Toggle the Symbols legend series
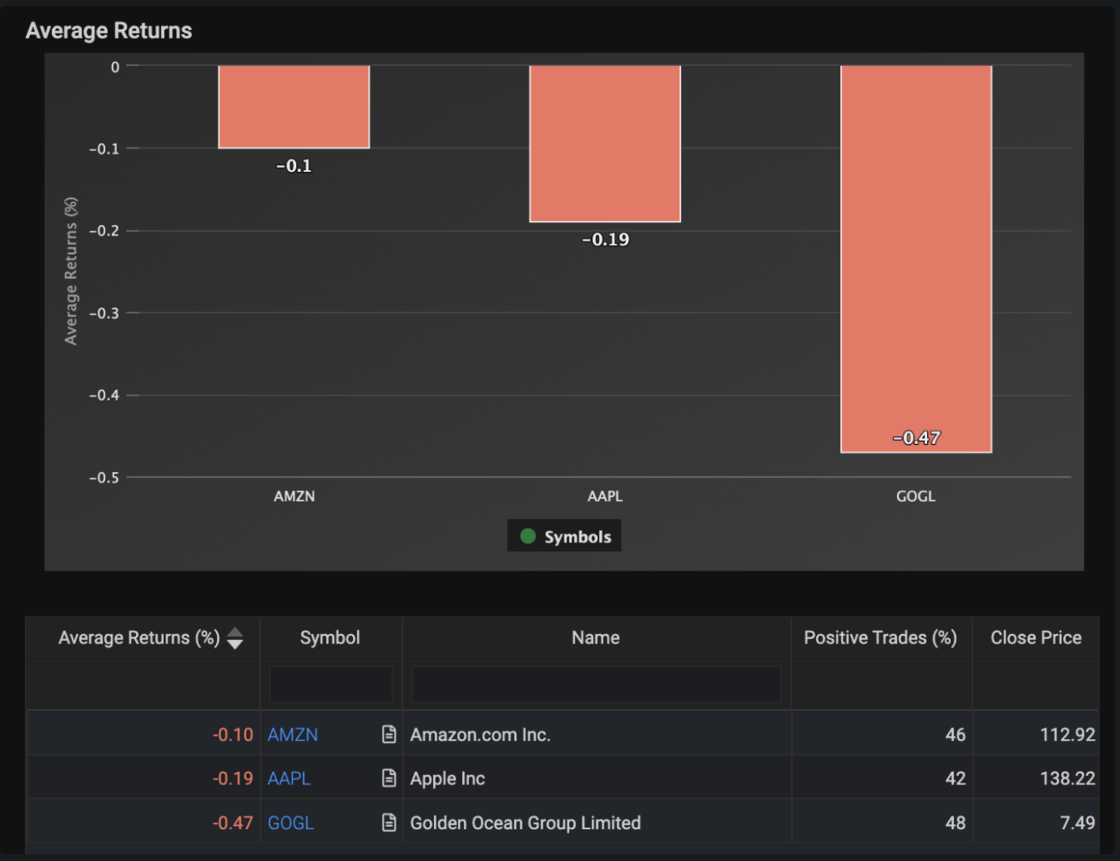The height and width of the screenshot is (861, 1120). 564,536
